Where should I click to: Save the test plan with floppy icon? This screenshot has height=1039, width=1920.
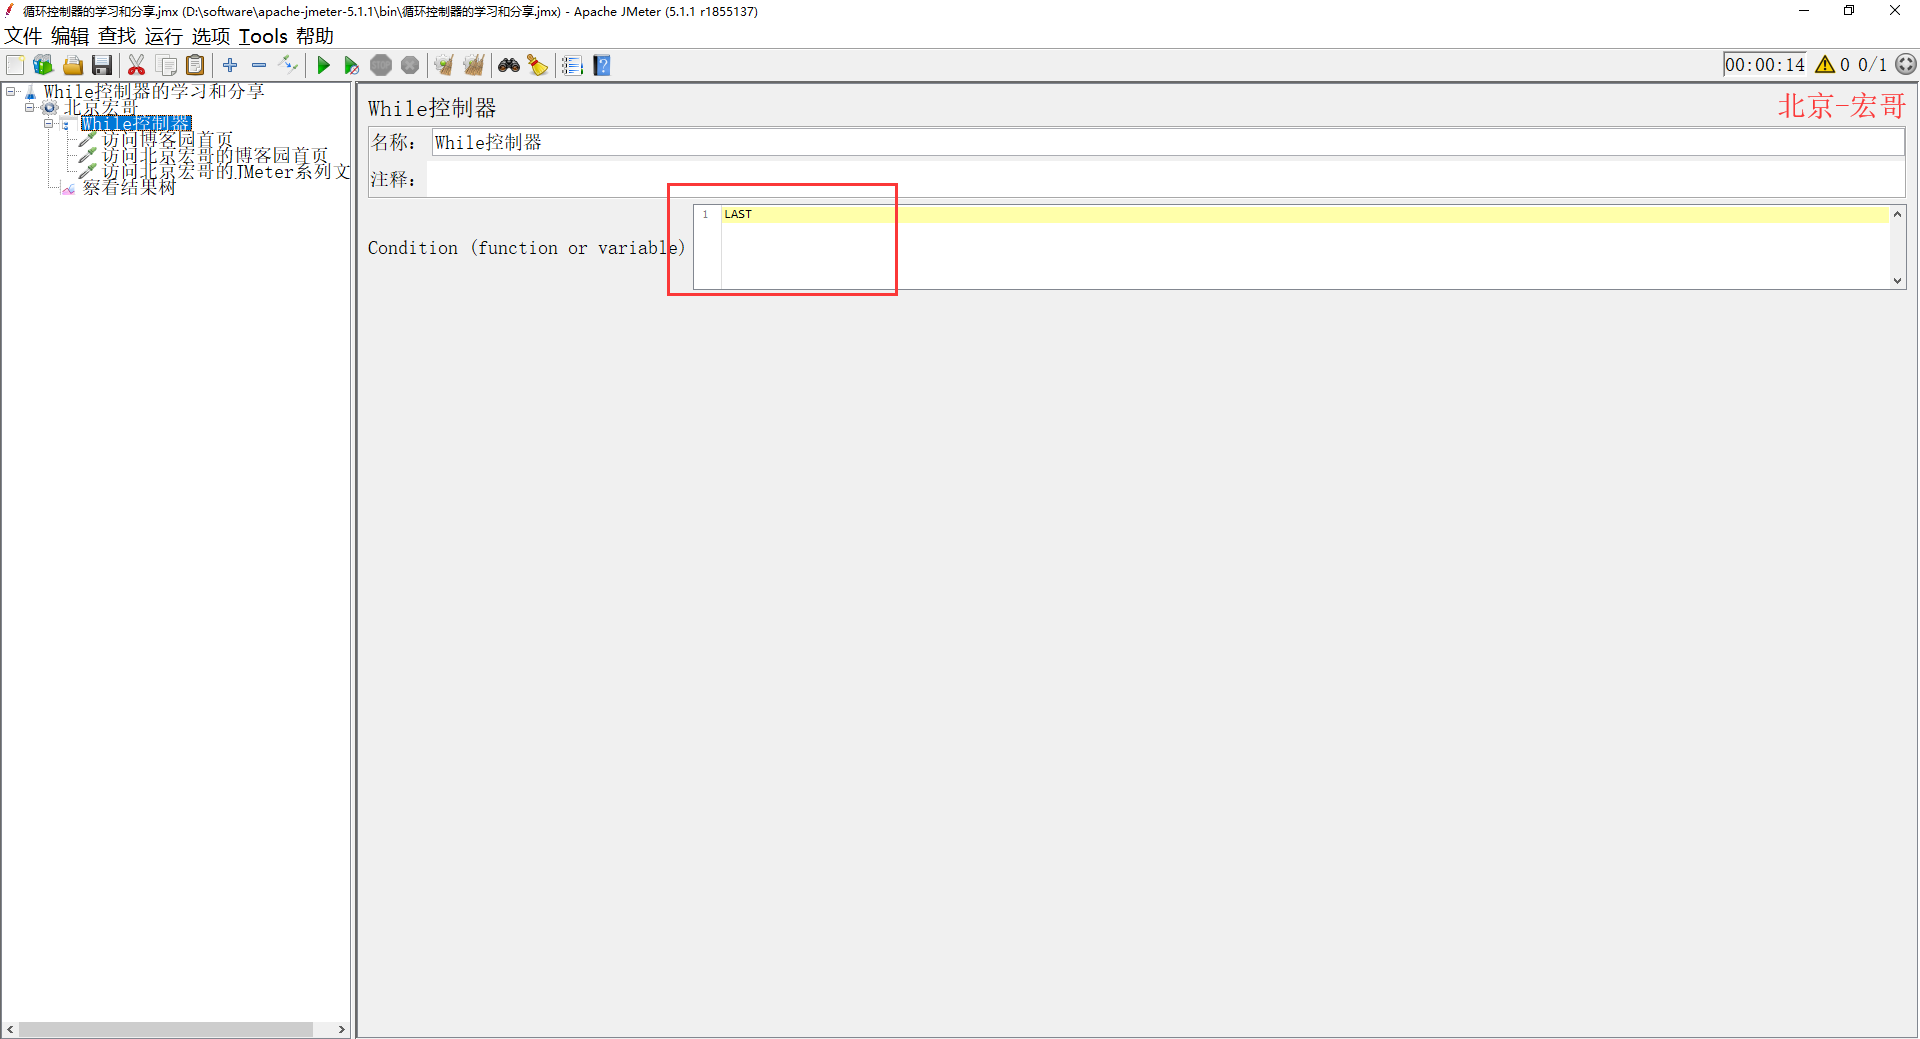[102, 65]
